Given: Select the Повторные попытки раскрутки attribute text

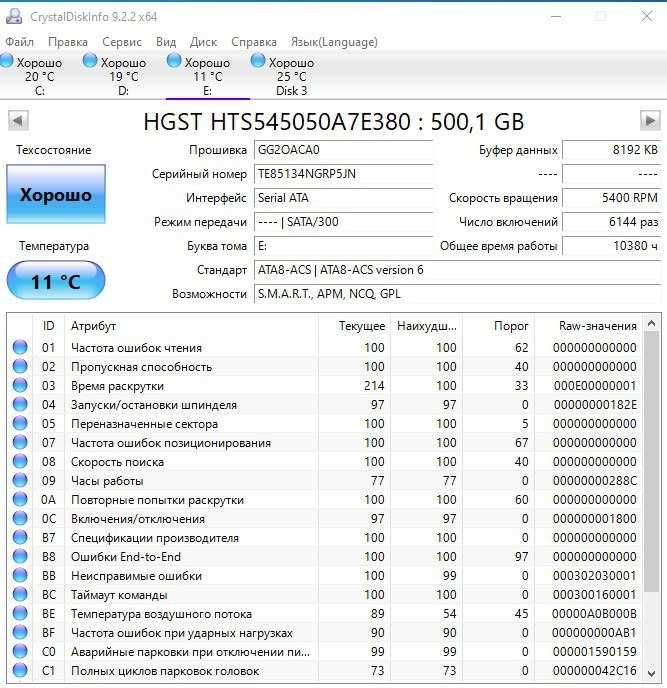Looking at the screenshot, I should [x=158, y=500].
